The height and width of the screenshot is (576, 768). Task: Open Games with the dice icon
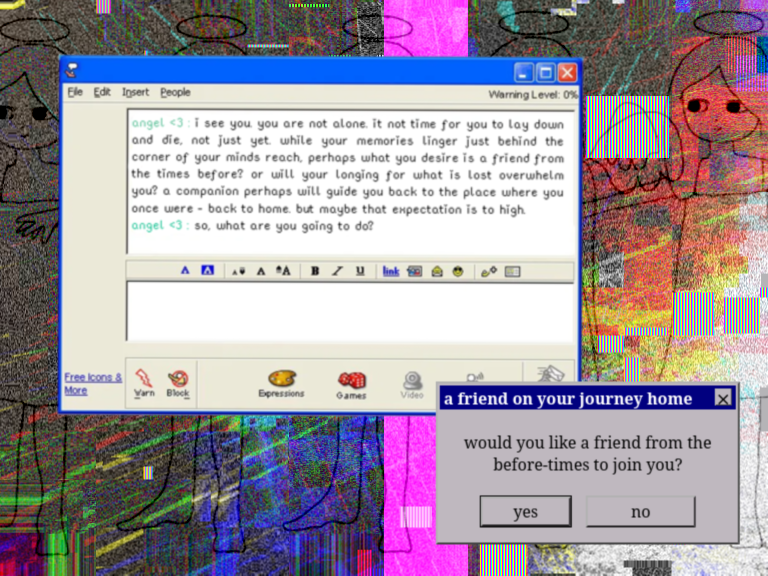pos(351,381)
